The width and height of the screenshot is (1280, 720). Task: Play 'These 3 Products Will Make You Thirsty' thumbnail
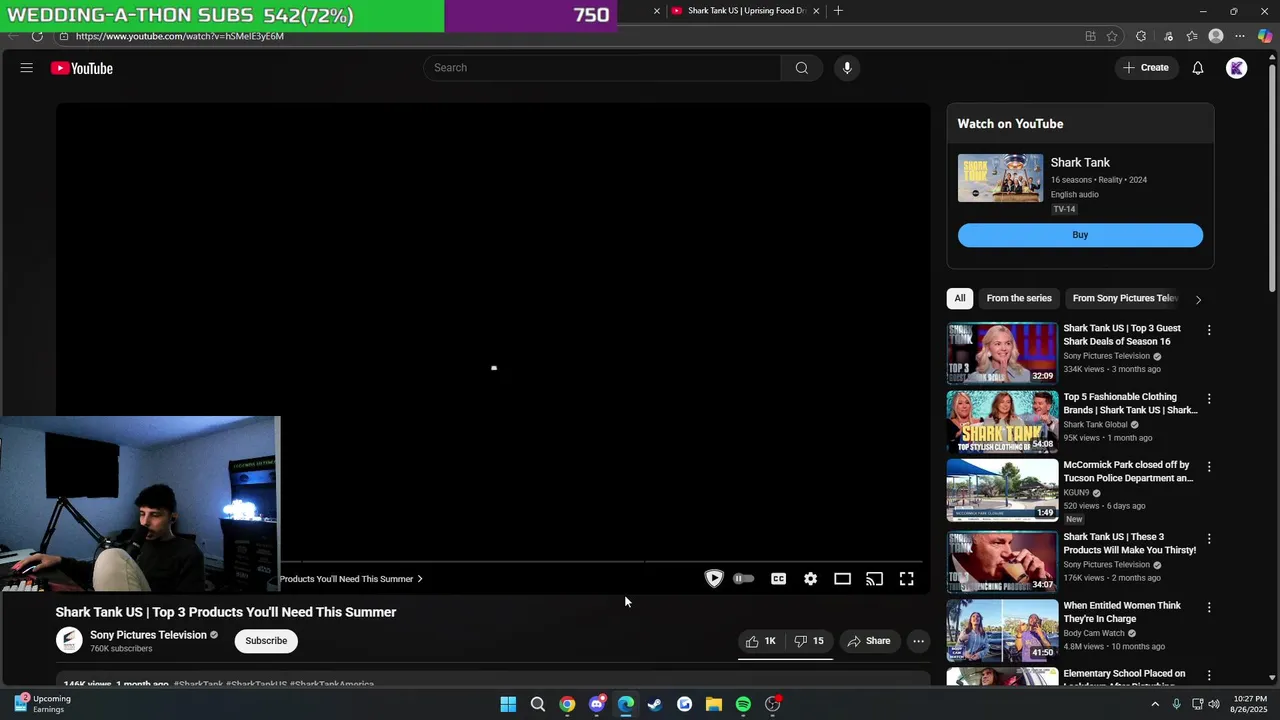click(1002, 561)
